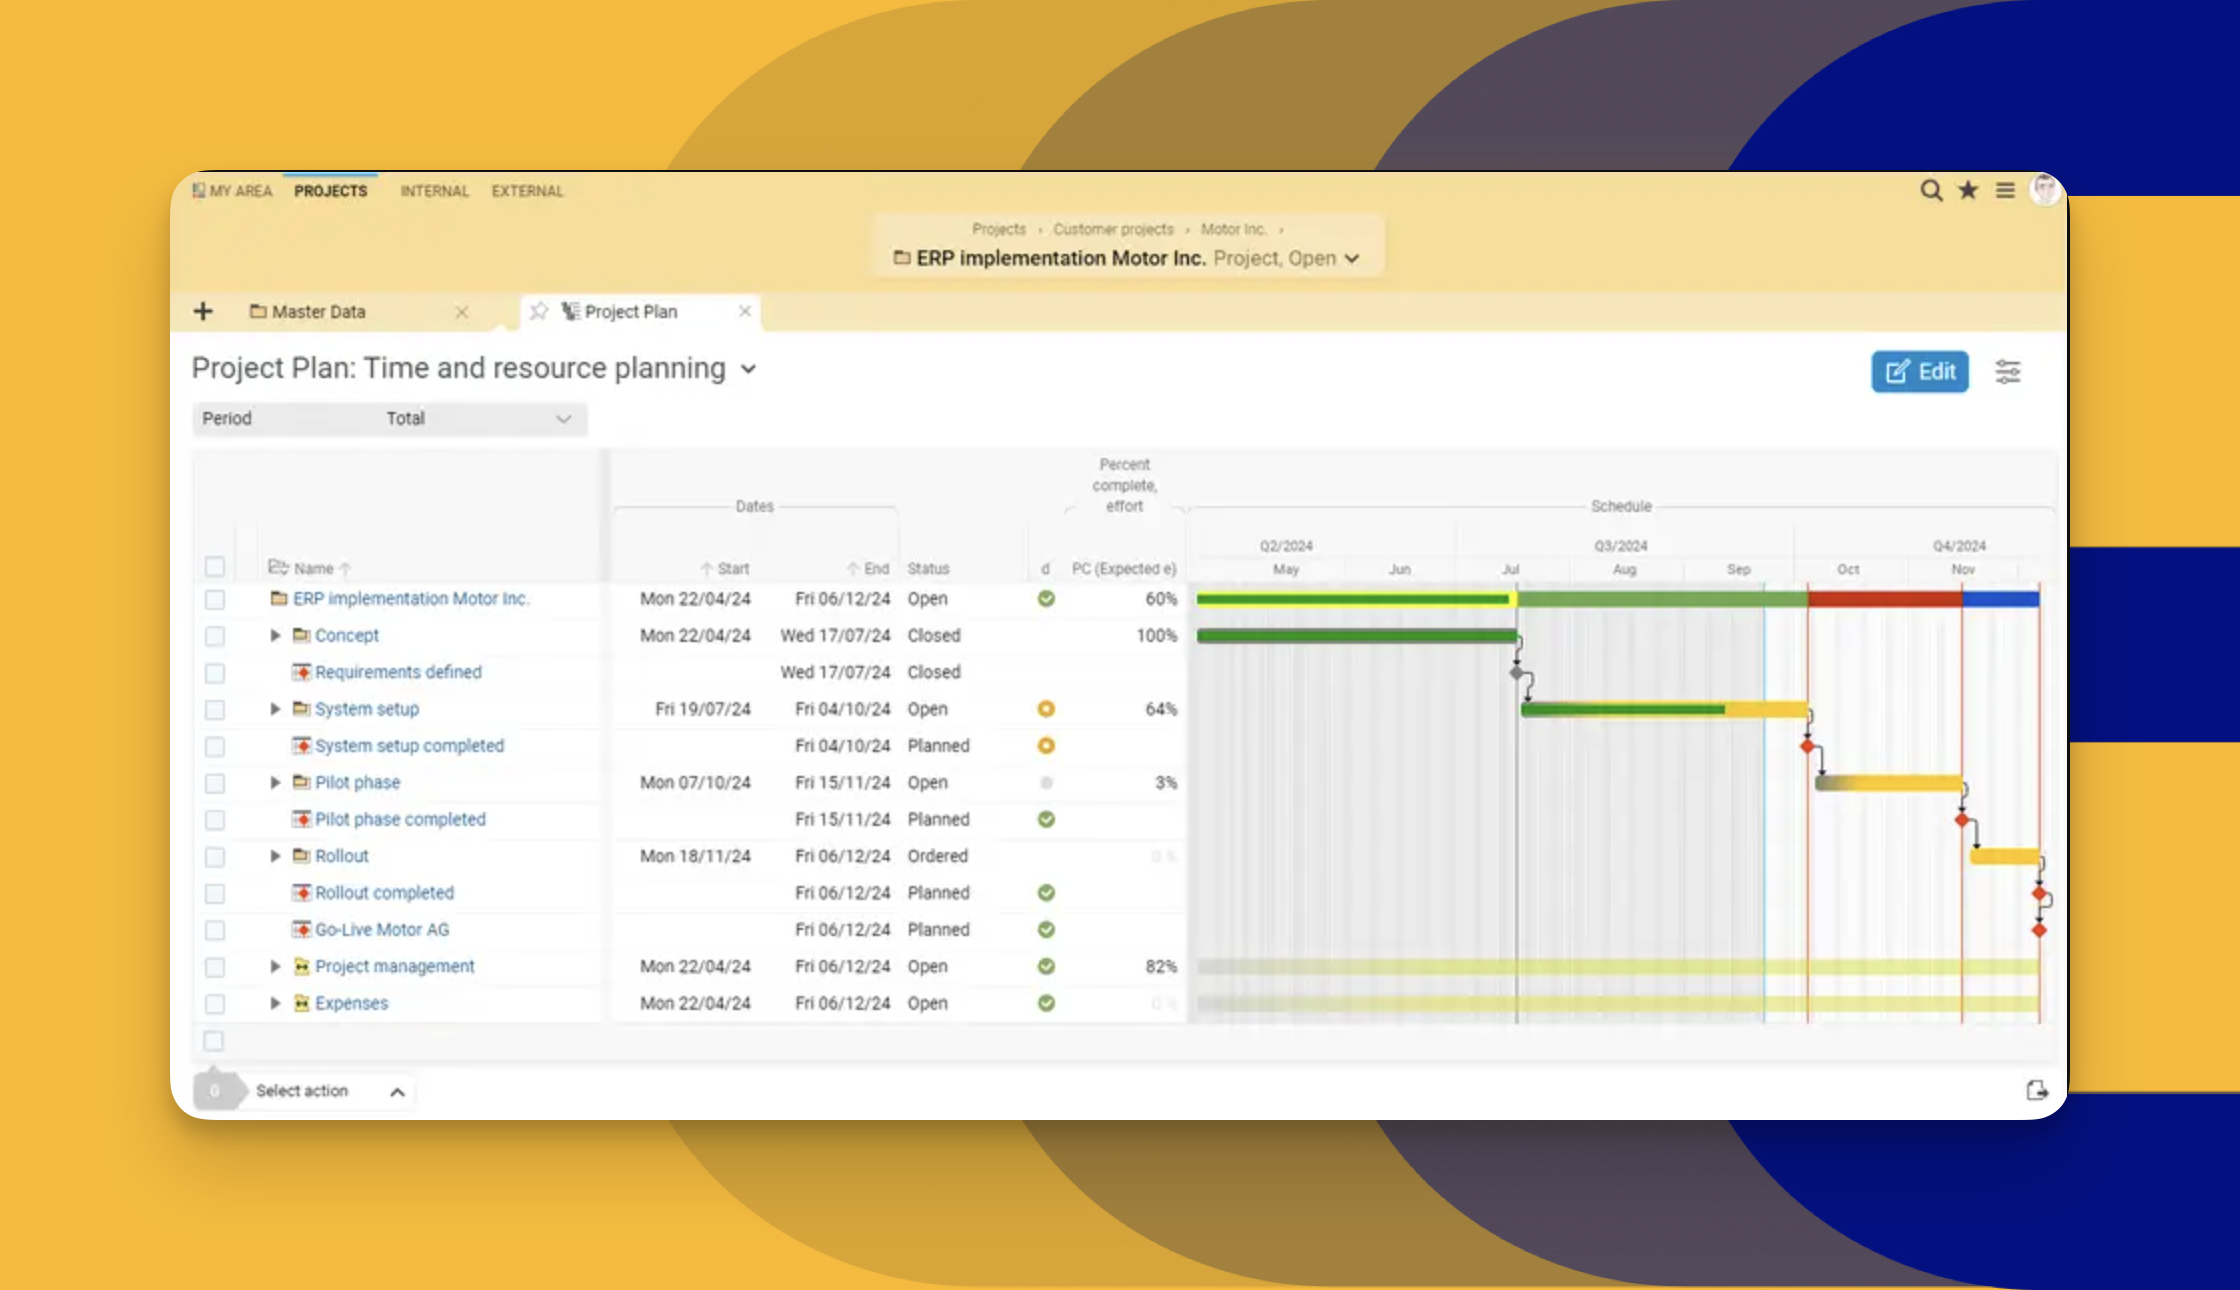Open the Rollout completed link

tap(384, 892)
